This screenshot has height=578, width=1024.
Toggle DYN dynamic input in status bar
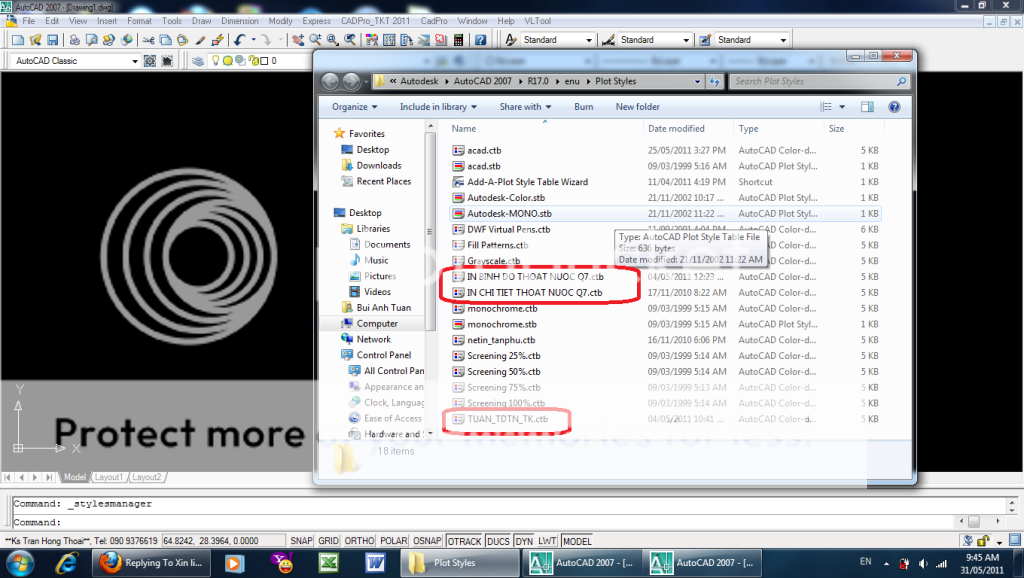pos(524,541)
